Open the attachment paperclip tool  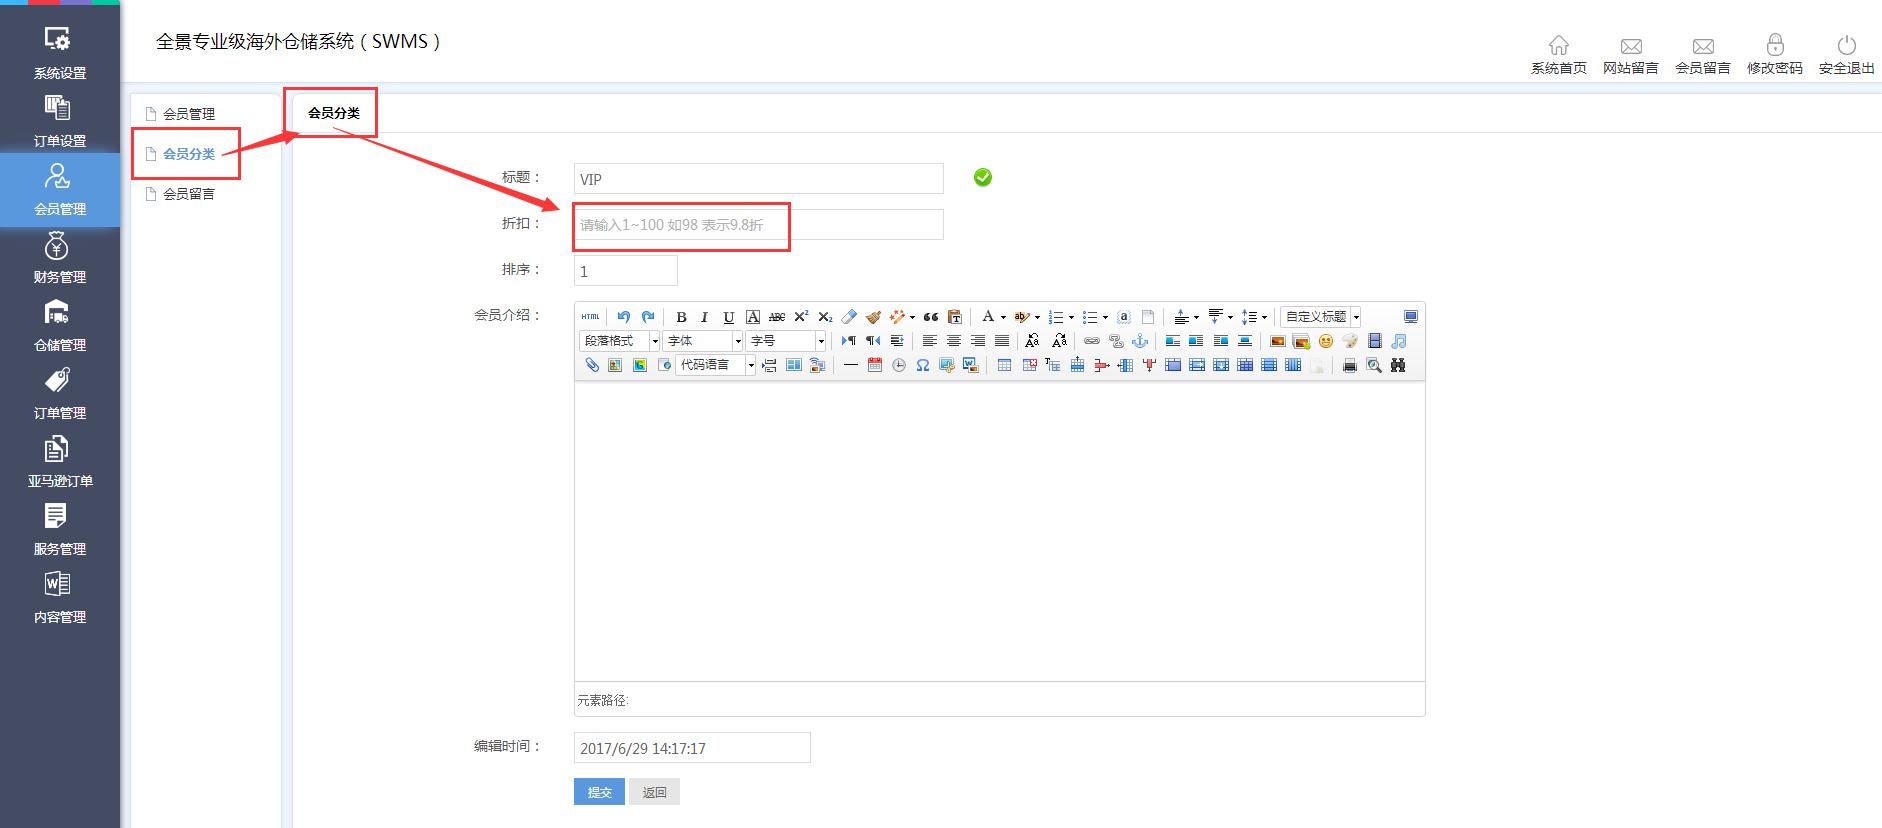click(x=591, y=365)
